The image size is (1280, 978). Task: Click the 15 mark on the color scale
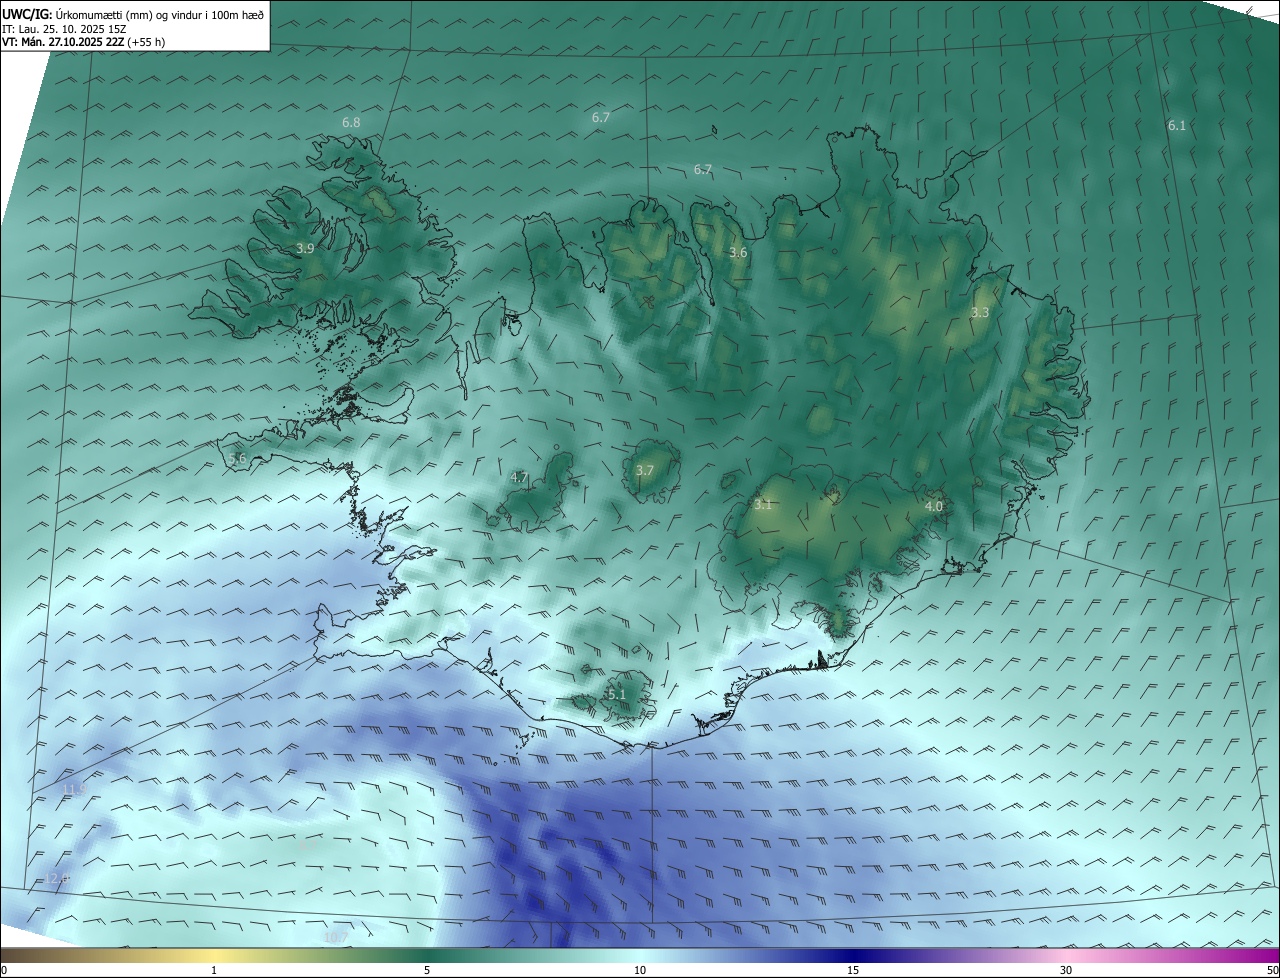tap(853, 969)
